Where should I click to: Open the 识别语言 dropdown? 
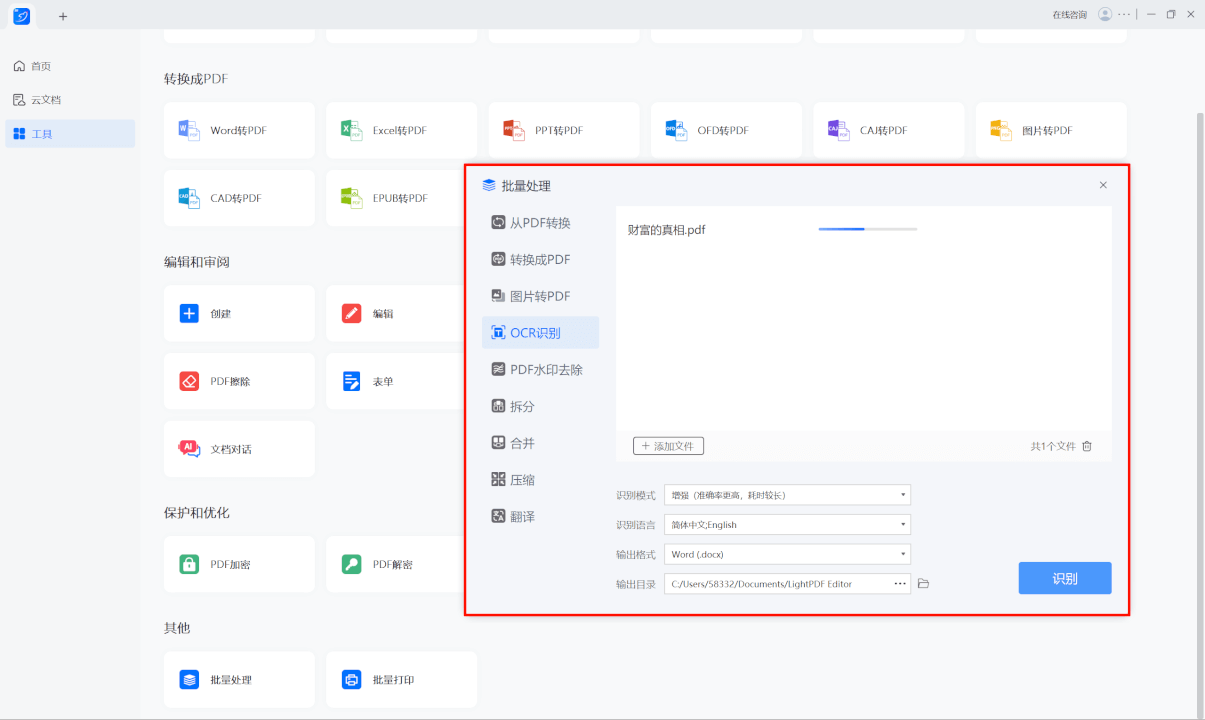click(x=787, y=524)
